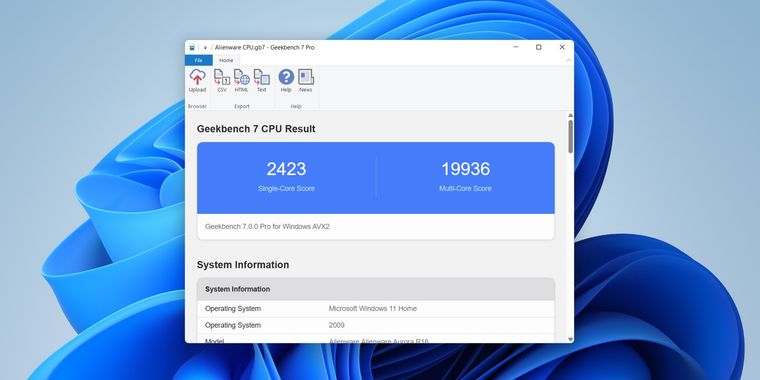Click the 19936 multi-core score
760x380 pixels.
pyautogui.click(x=465, y=169)
